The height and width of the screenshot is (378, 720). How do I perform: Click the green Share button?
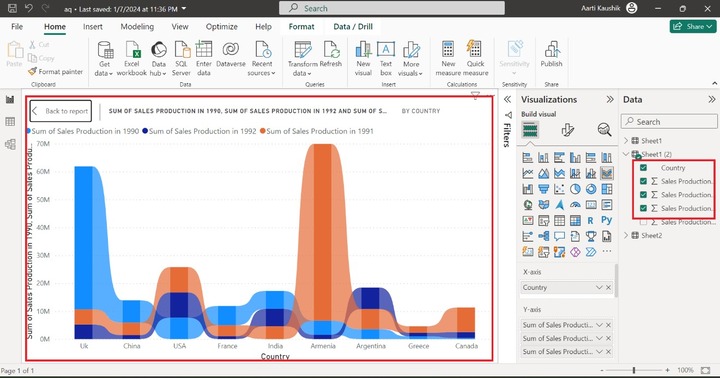692,27
